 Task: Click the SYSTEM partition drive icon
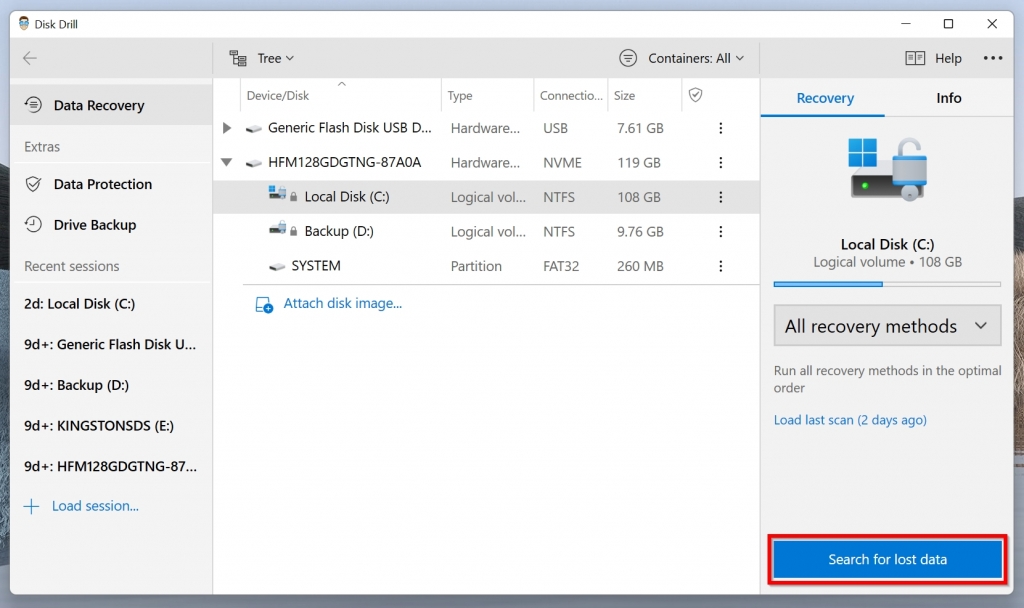(277, 266)
